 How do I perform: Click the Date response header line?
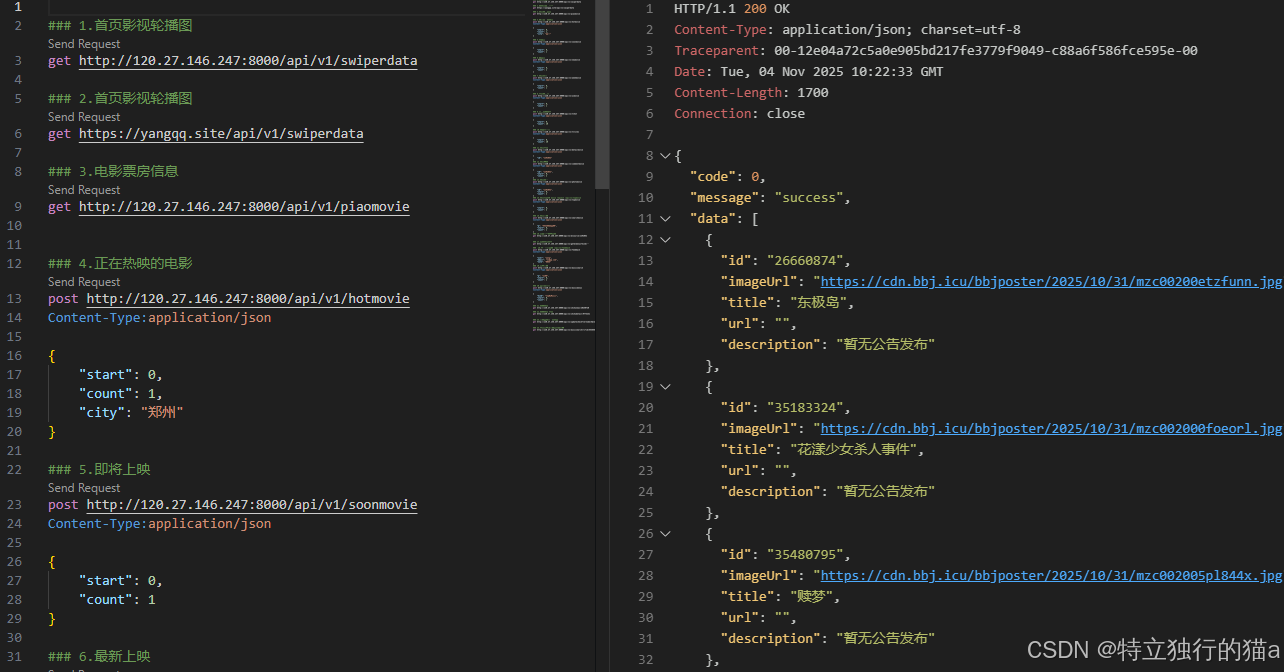coord(809,72)
